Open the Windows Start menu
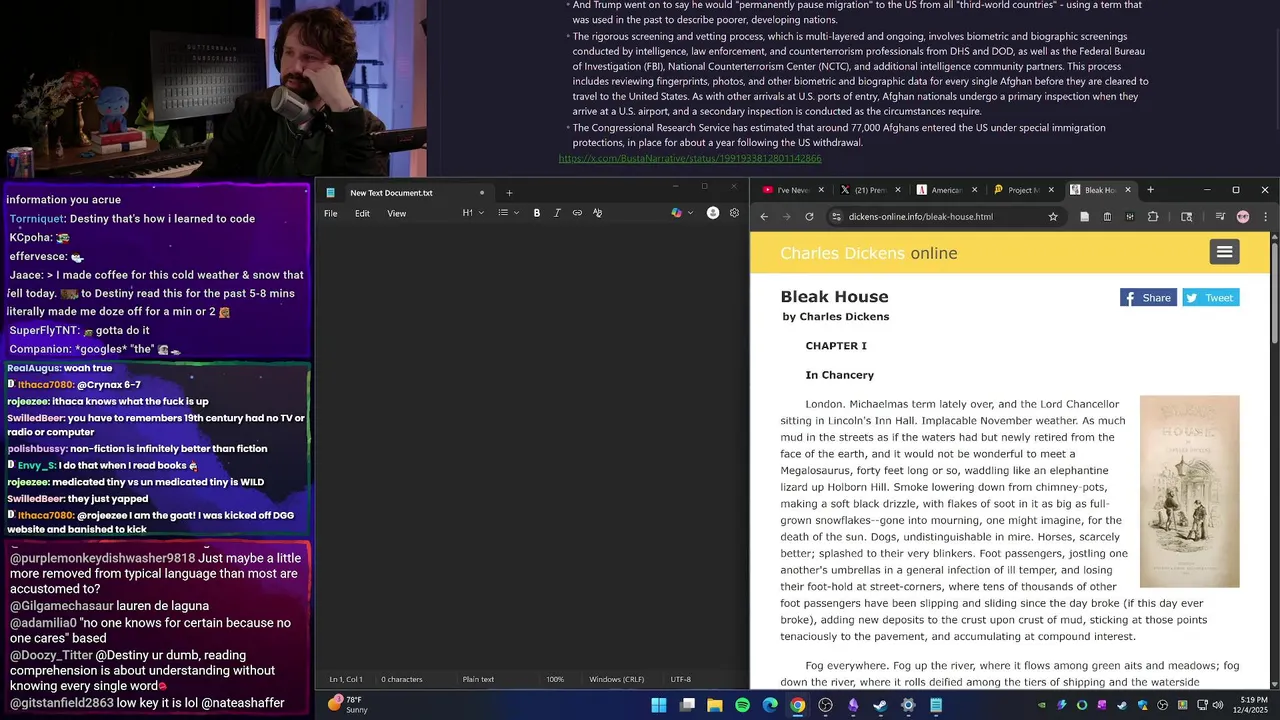This screenshot has height=720, width=1280. [x=659, y=705]
